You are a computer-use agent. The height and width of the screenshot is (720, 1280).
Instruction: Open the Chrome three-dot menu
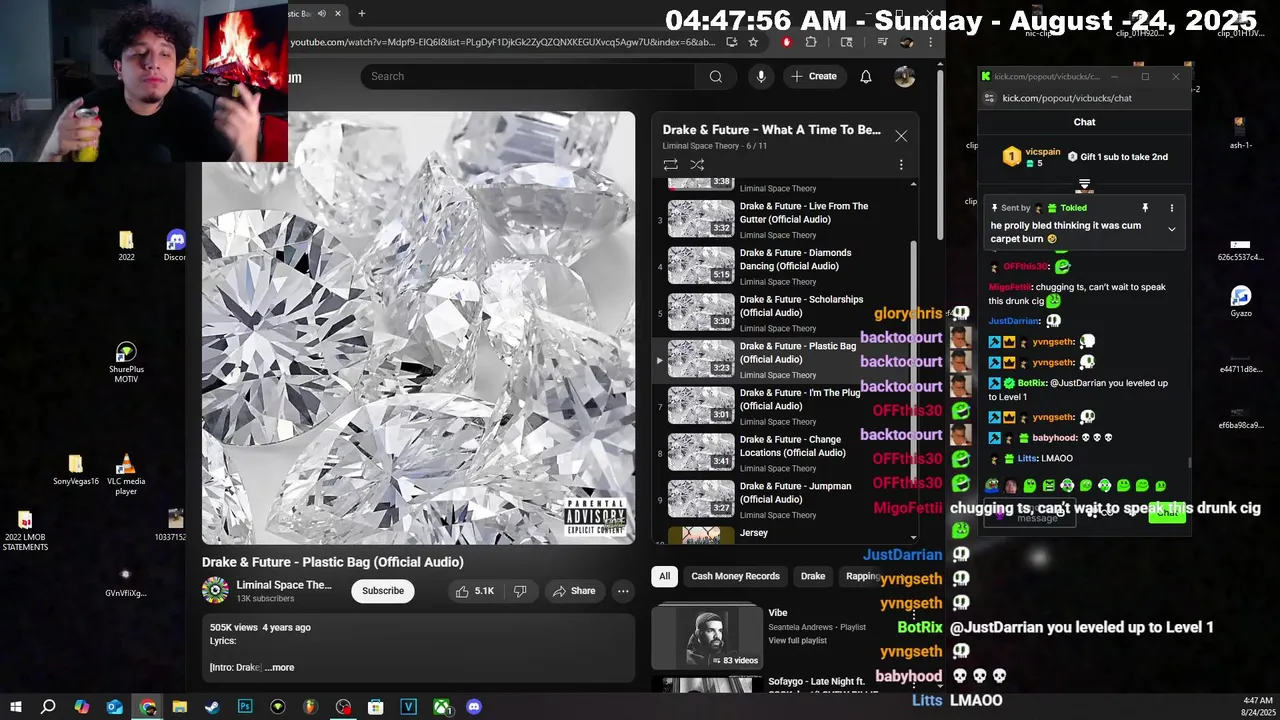click(930, 42)
